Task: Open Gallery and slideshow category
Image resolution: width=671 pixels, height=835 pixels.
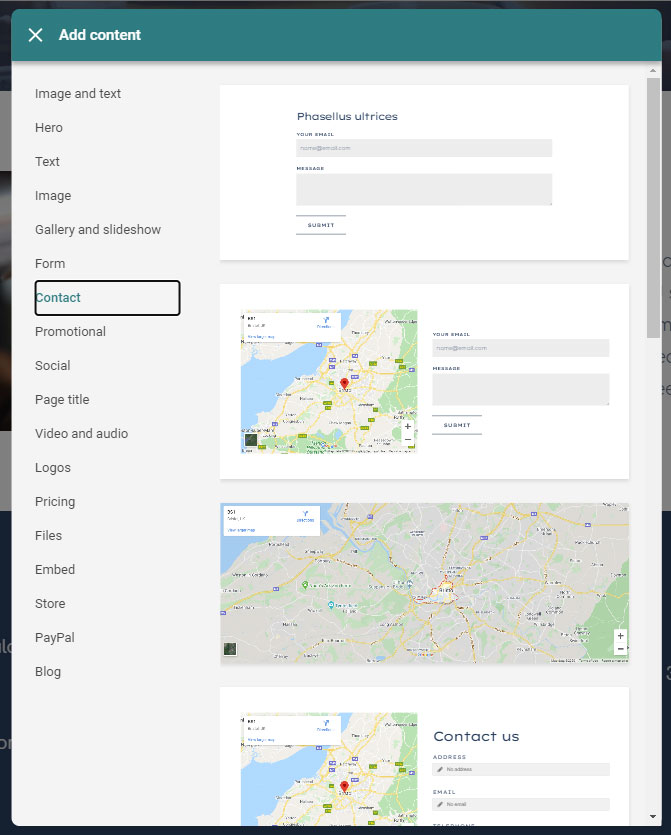Action: [98, 230]
